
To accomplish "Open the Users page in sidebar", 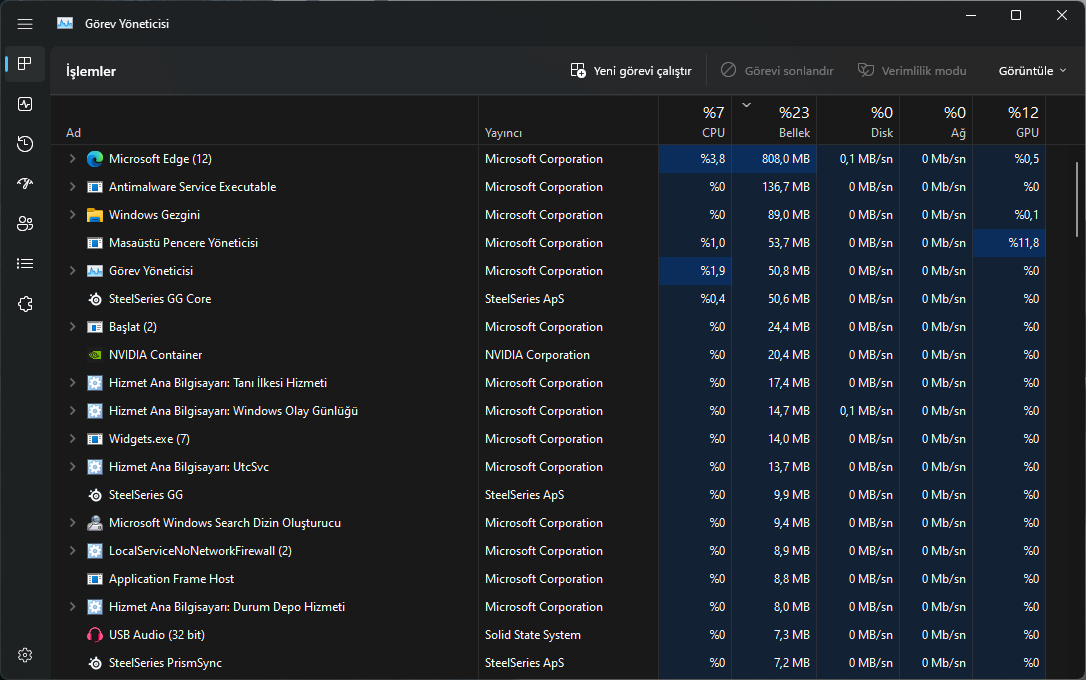I will [x=25, y=224].
